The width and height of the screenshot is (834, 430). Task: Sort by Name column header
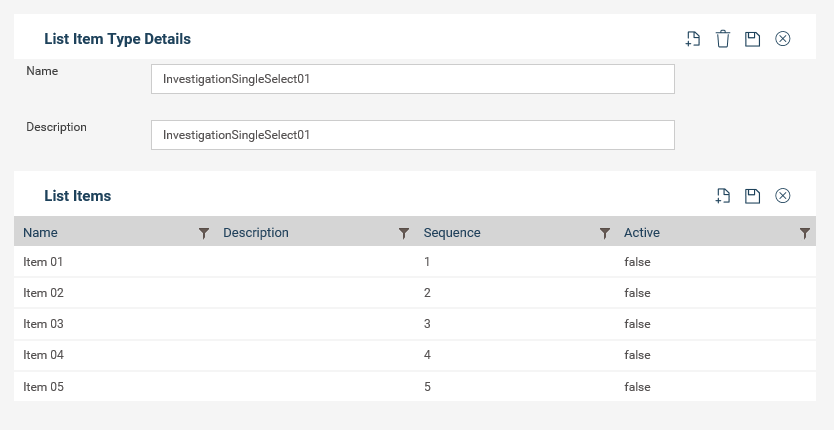coord(40,233)
